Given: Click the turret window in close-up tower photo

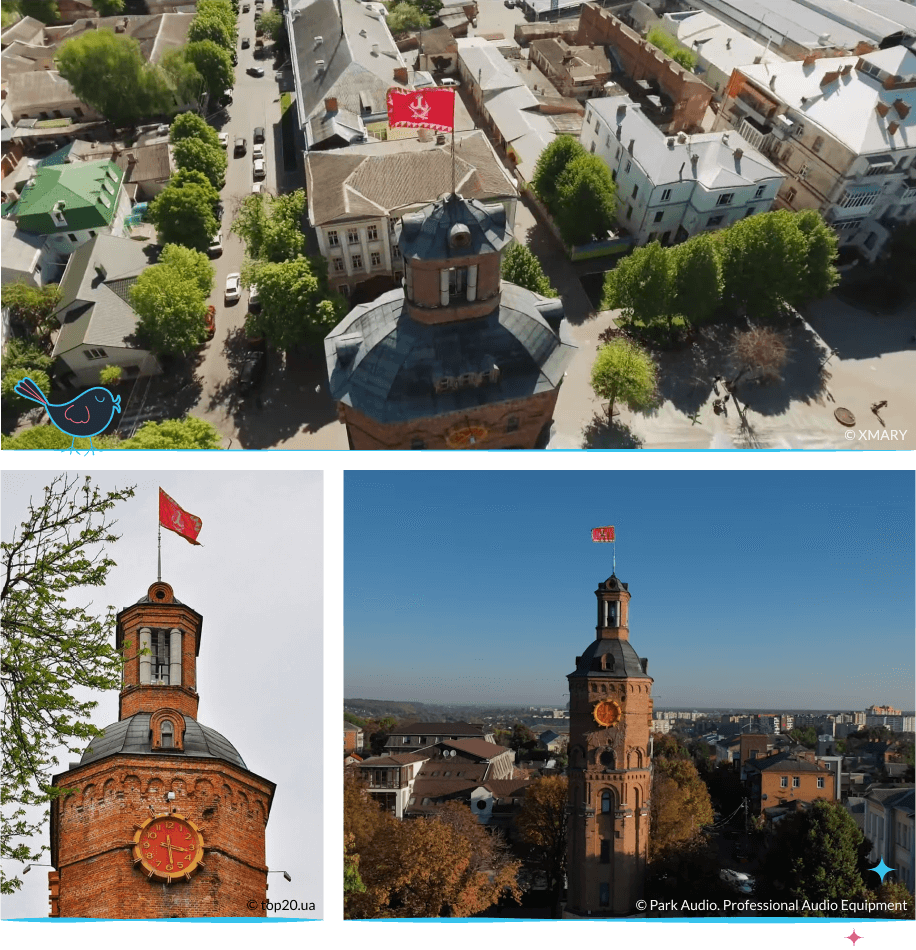Looking at the screenshot, I should (x=160, y=656).
